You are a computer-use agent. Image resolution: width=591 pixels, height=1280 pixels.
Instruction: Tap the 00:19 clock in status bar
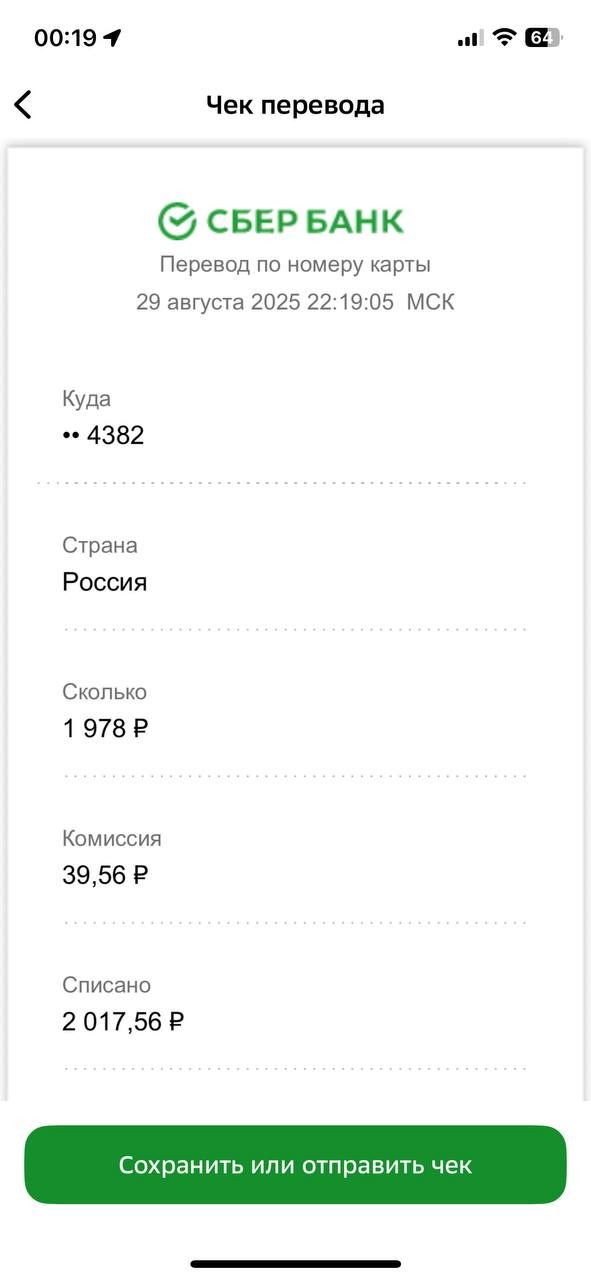[x=65, y=38]
